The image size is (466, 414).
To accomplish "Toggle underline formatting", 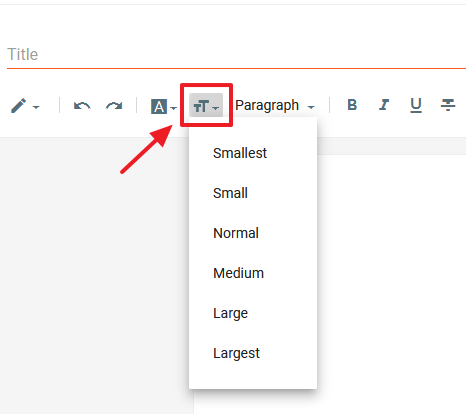I will tap(416, 105).
